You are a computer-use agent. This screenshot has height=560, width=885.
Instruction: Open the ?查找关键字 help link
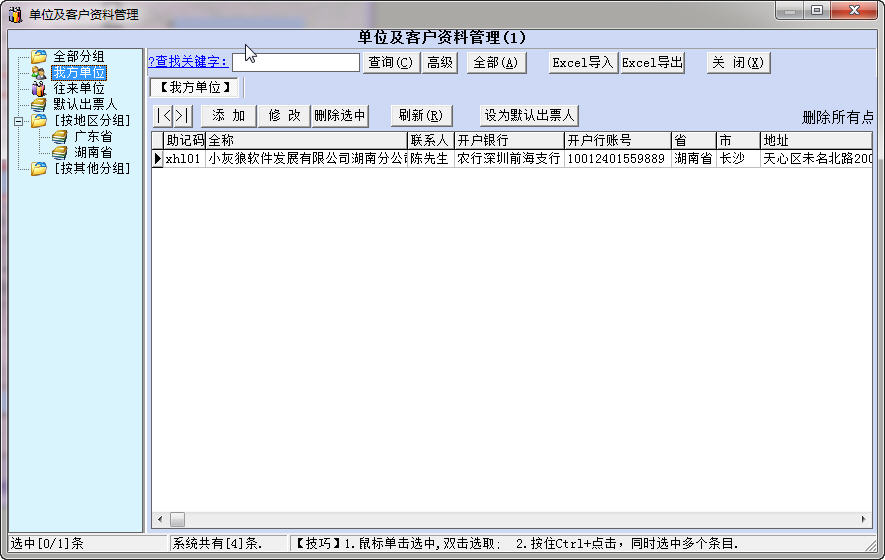188,63
